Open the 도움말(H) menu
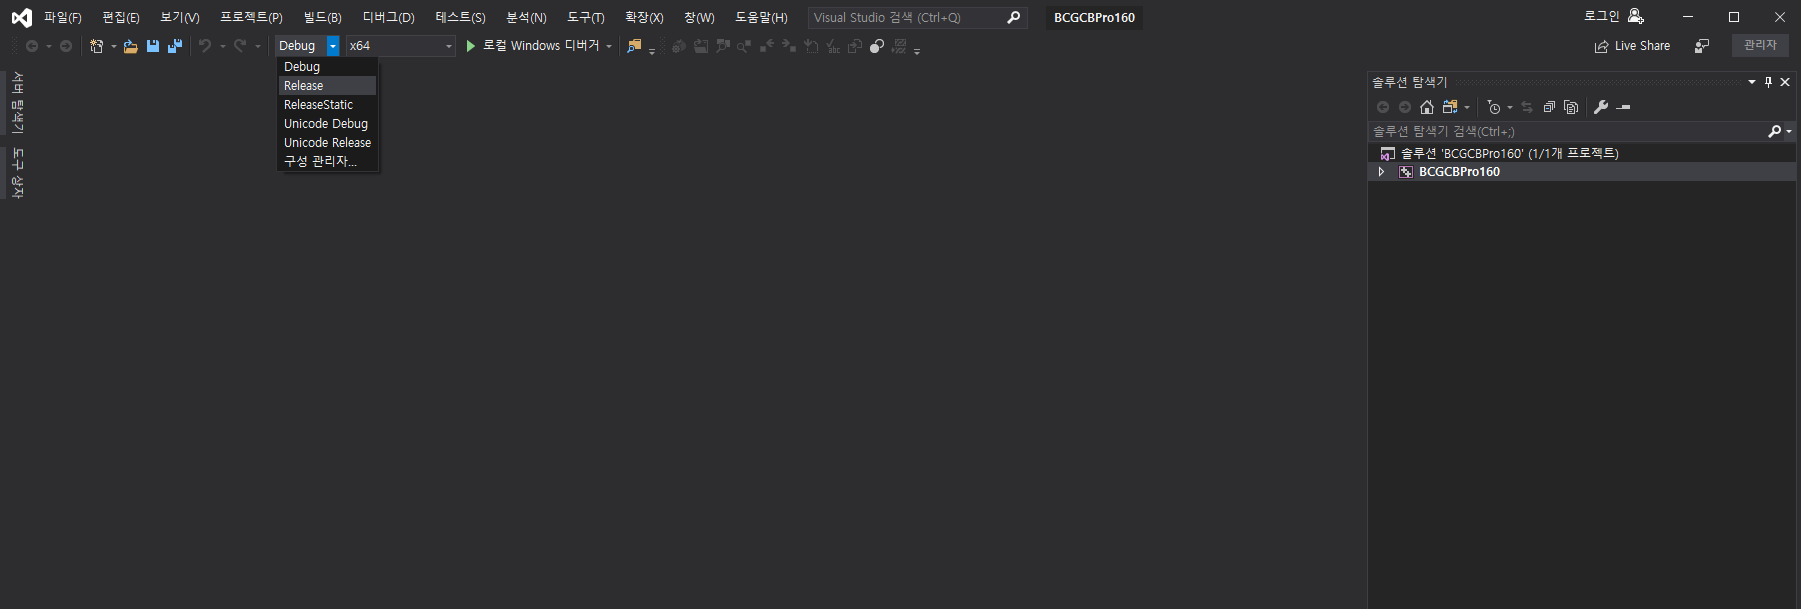Image resolution: width=1801 pixels, height=609 pixels. click(761, 18)
